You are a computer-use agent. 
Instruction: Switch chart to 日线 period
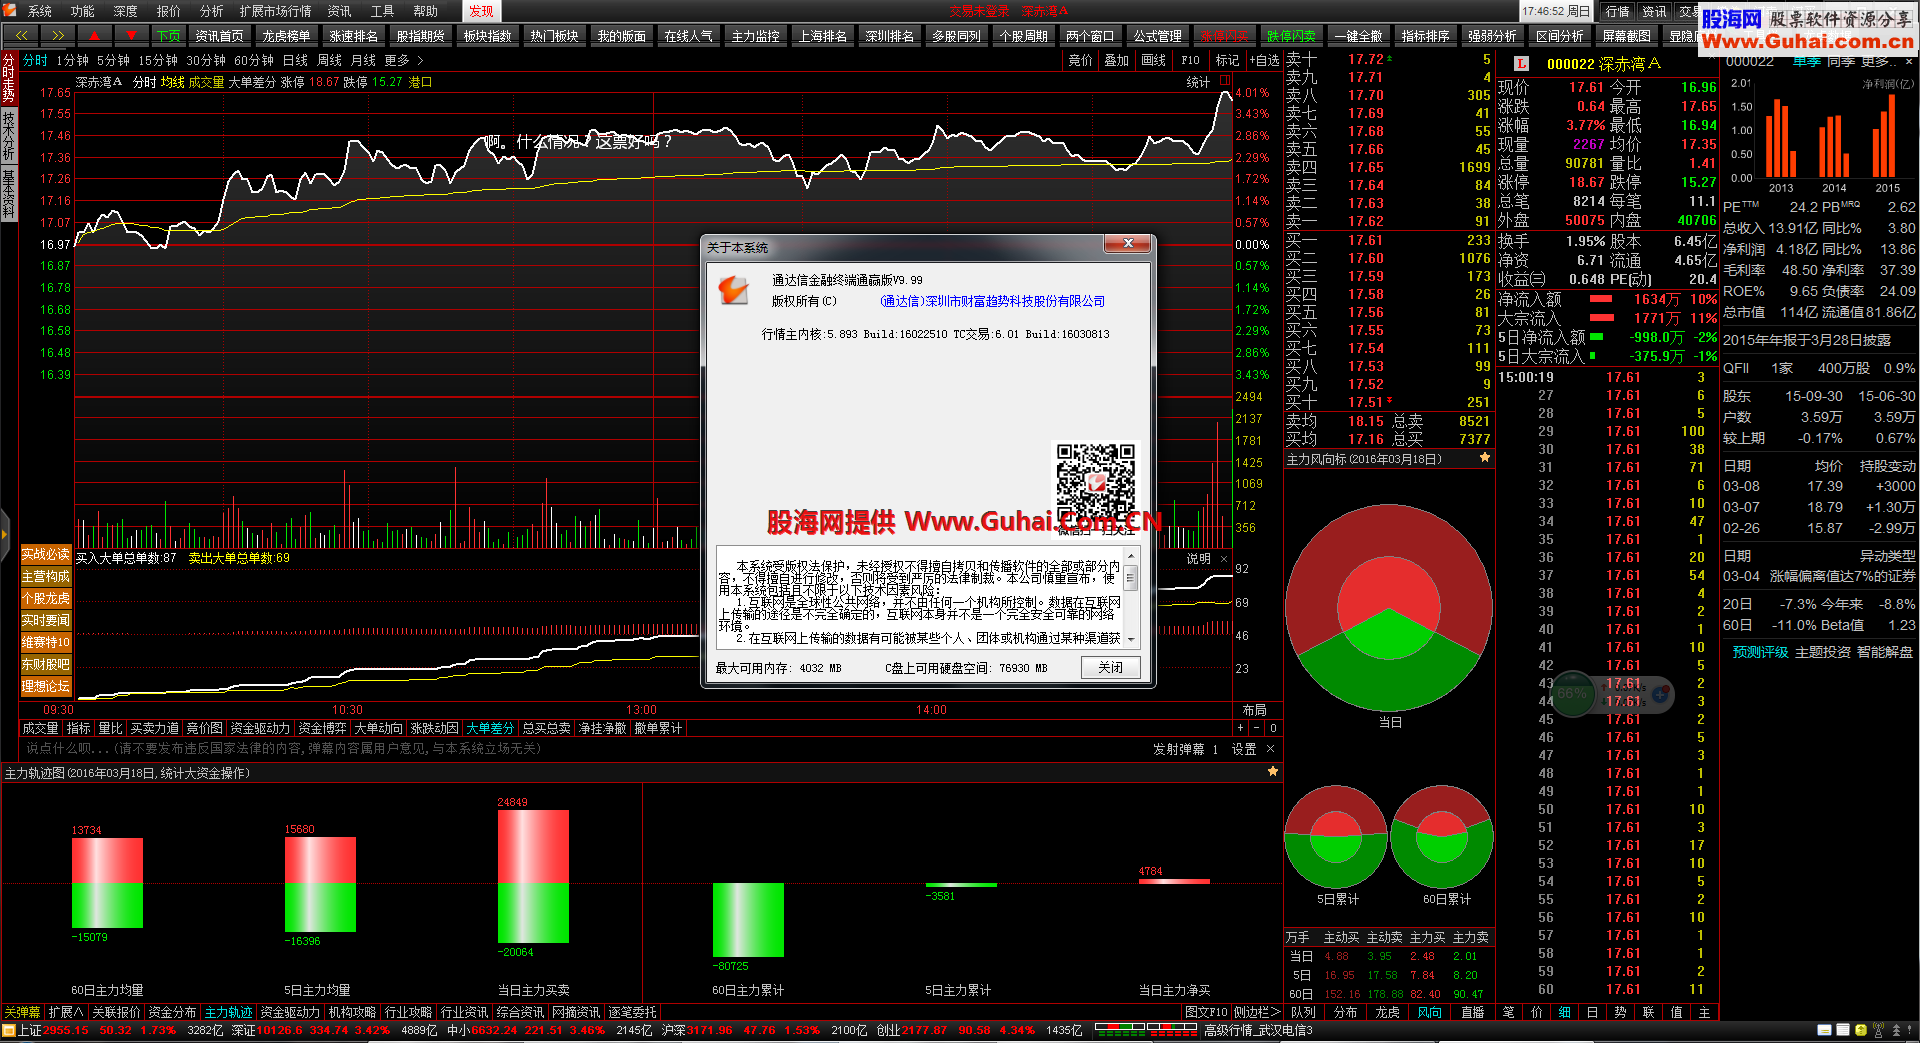(x=295, y=60)
